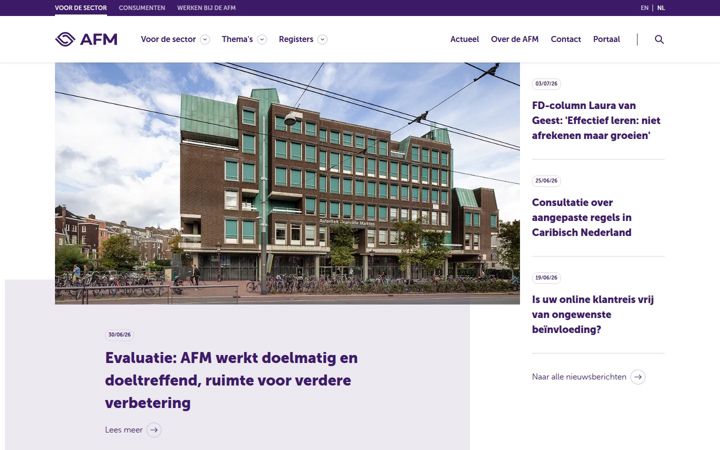Click the arrow icon beside Lees meer
Screen dimensions: 720x450
(154, 430)
